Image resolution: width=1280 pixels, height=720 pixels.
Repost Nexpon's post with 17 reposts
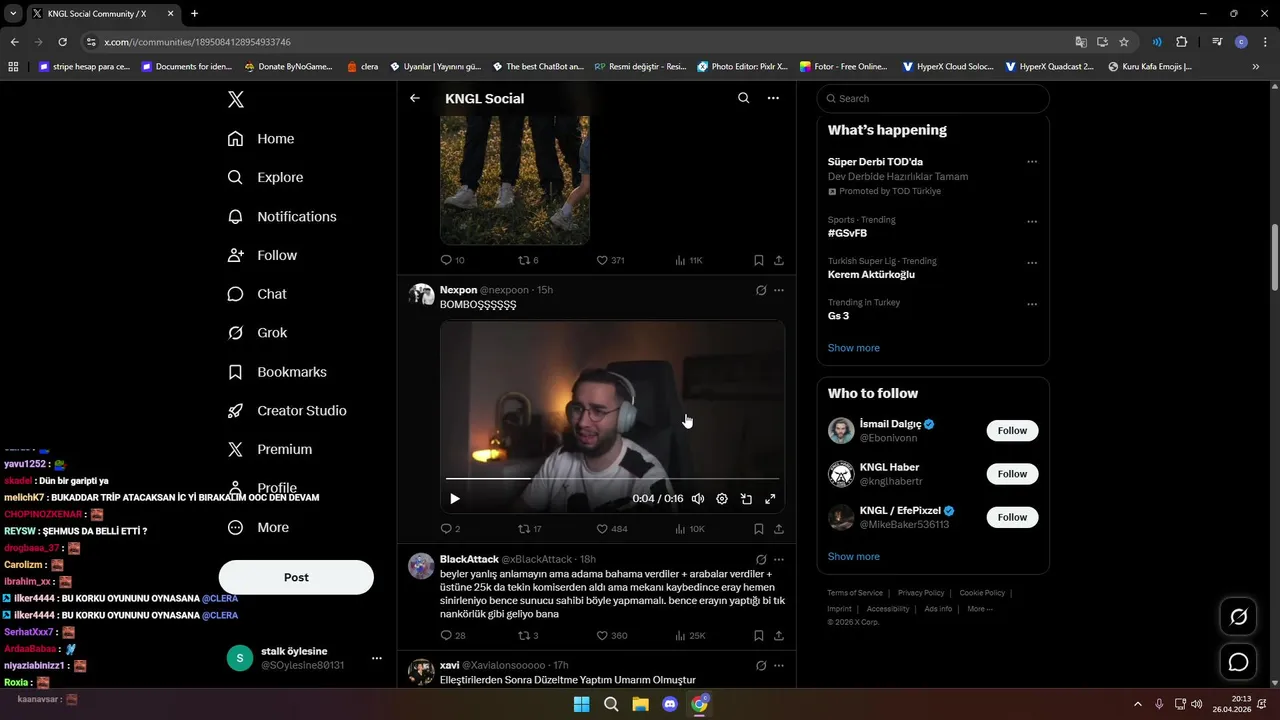530,529
